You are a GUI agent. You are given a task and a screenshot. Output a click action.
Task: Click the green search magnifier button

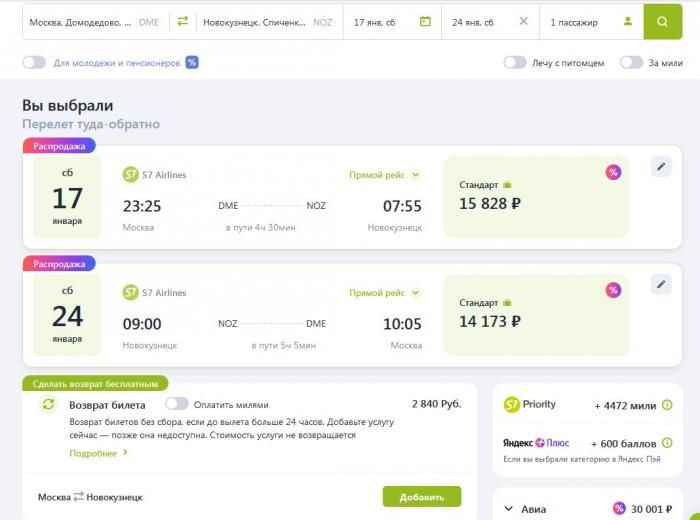point(662,21)
